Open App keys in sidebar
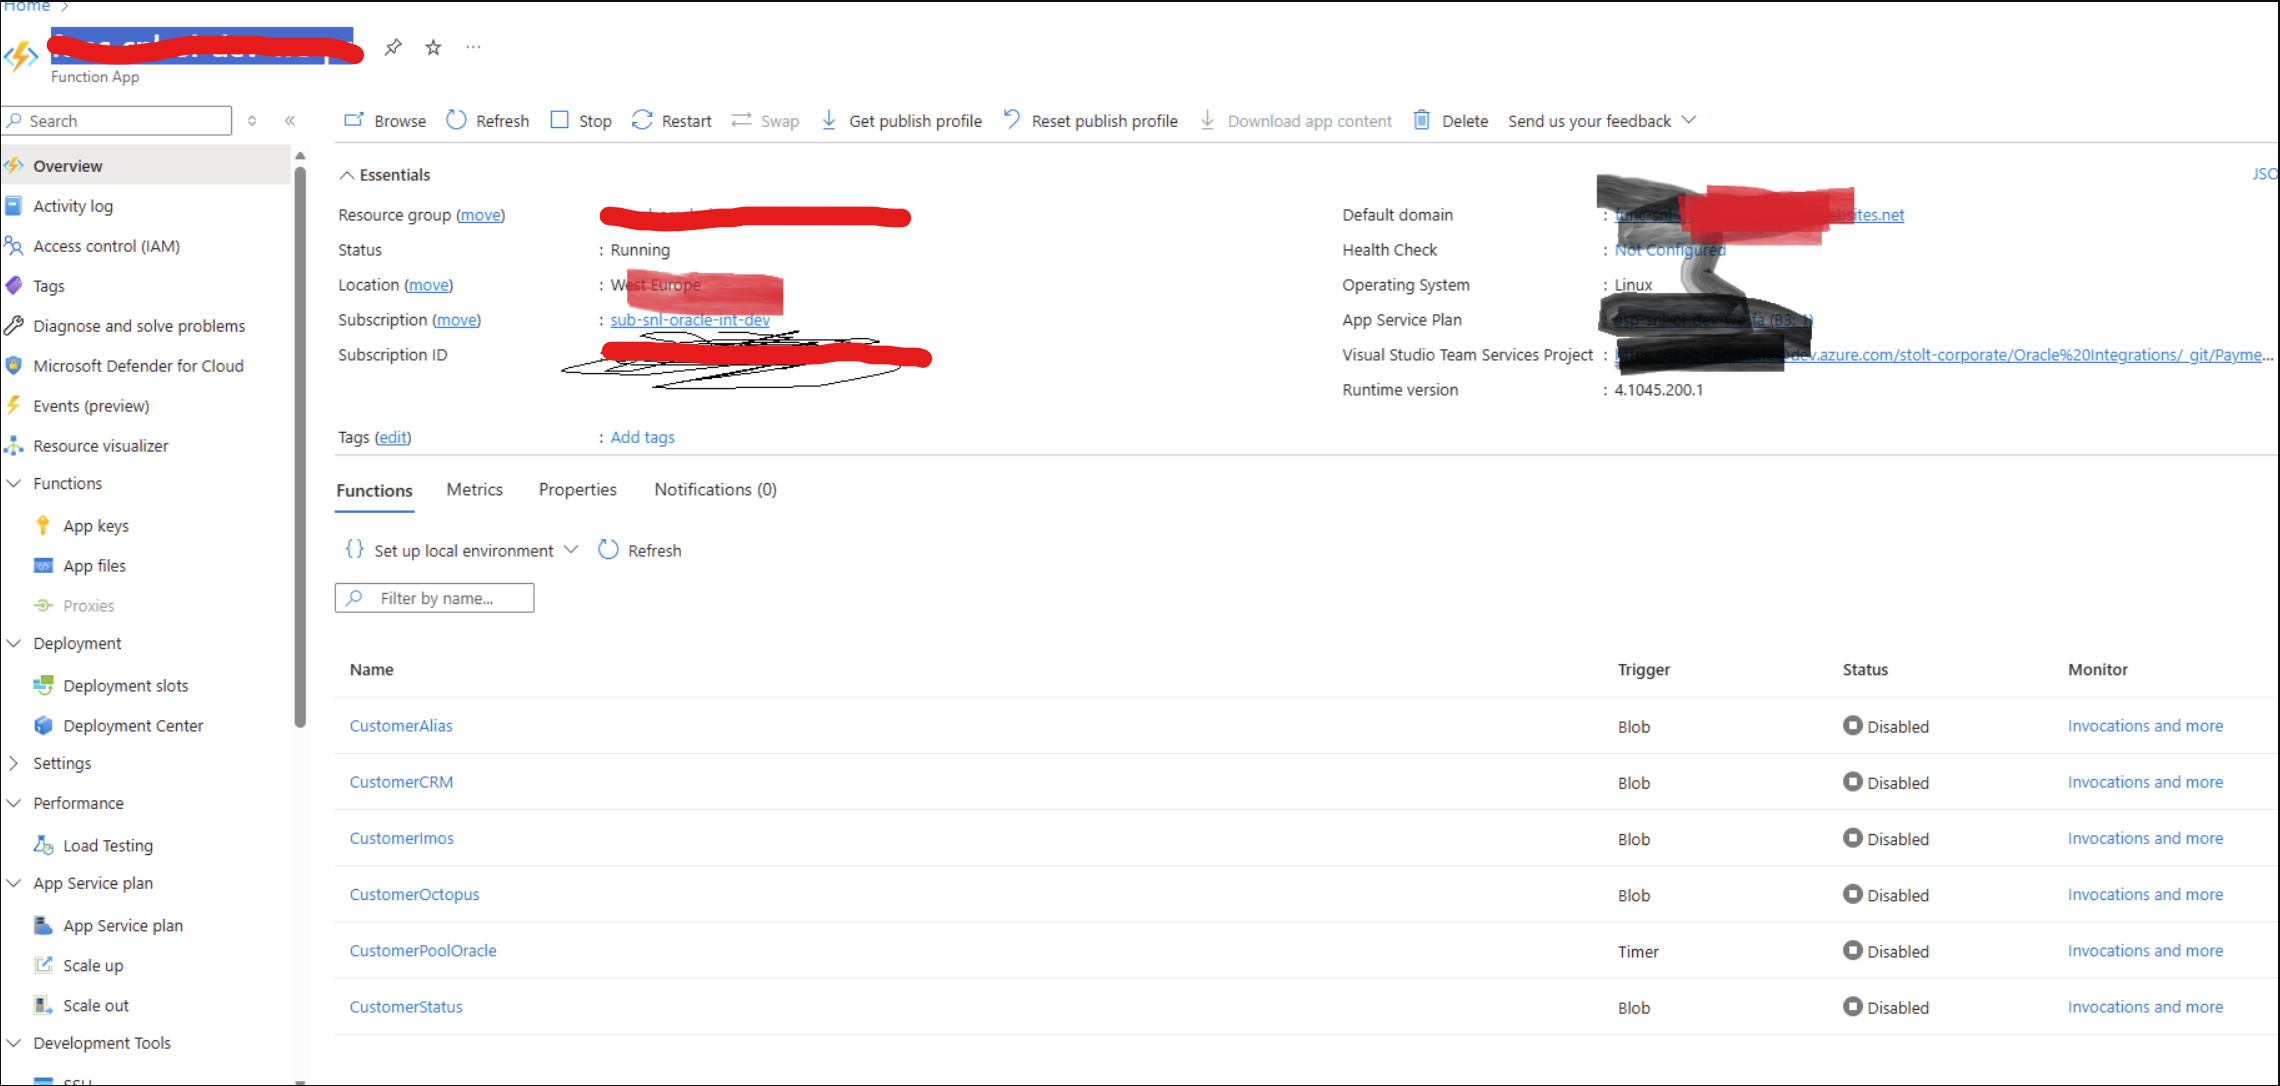The image size is (2280, 1086). pyautogui.click(x=96, y=525)
